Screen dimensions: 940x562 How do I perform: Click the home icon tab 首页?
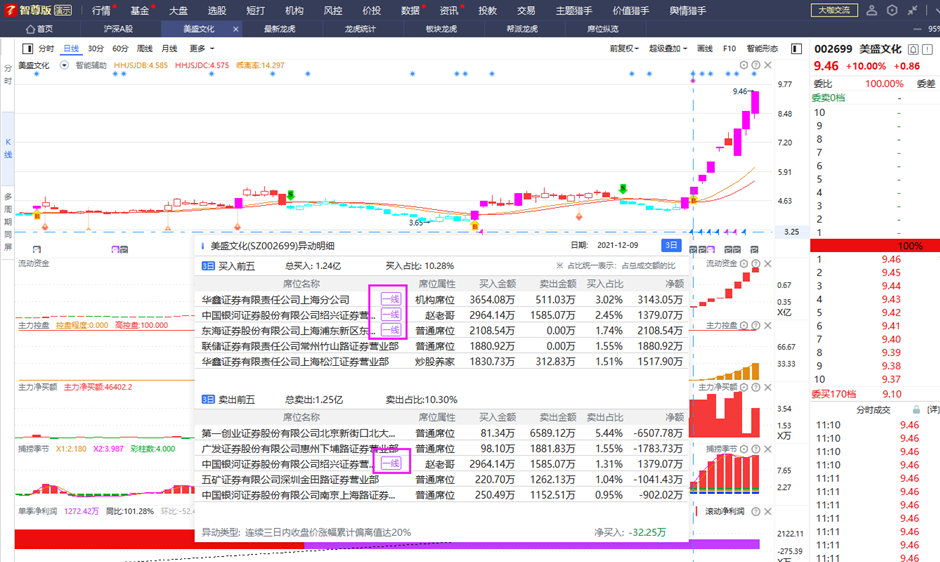point(39,29)
